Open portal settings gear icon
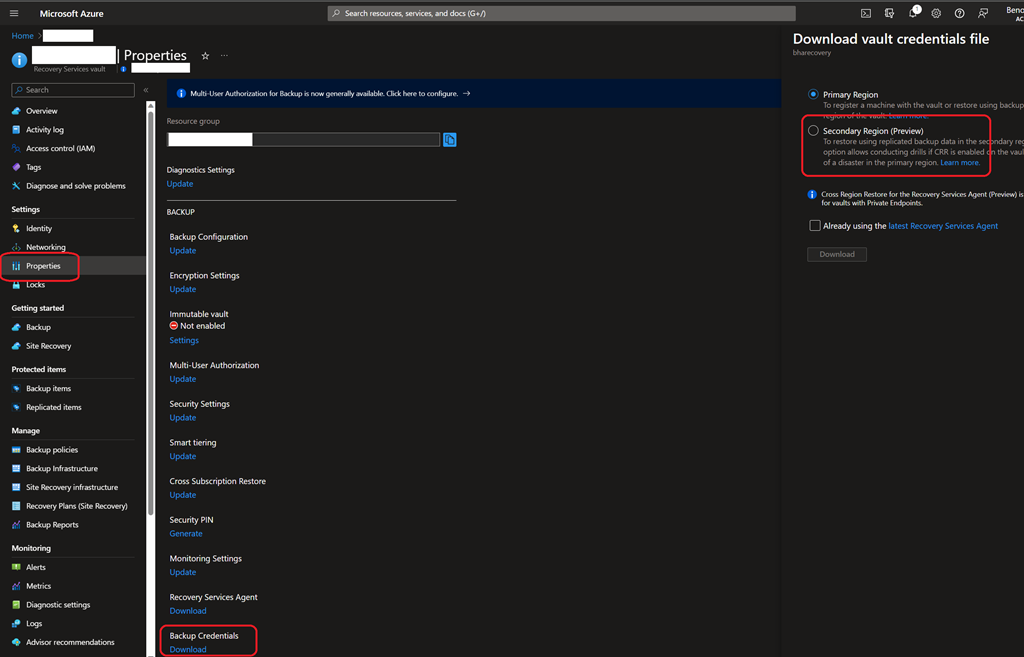This screenshot has height=657, width=1024. tap(936, 13)
